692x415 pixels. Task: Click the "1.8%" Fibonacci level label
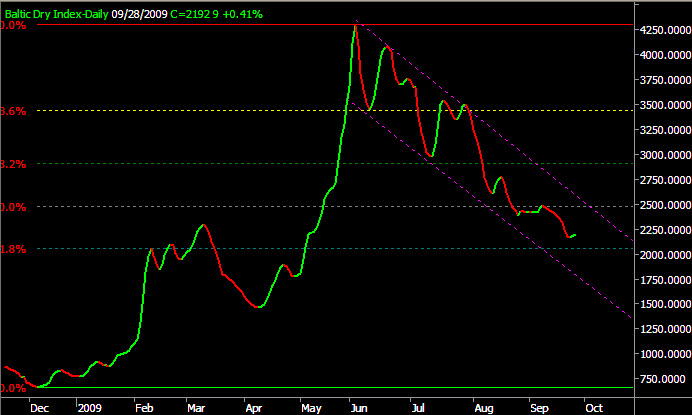point(13,249)
